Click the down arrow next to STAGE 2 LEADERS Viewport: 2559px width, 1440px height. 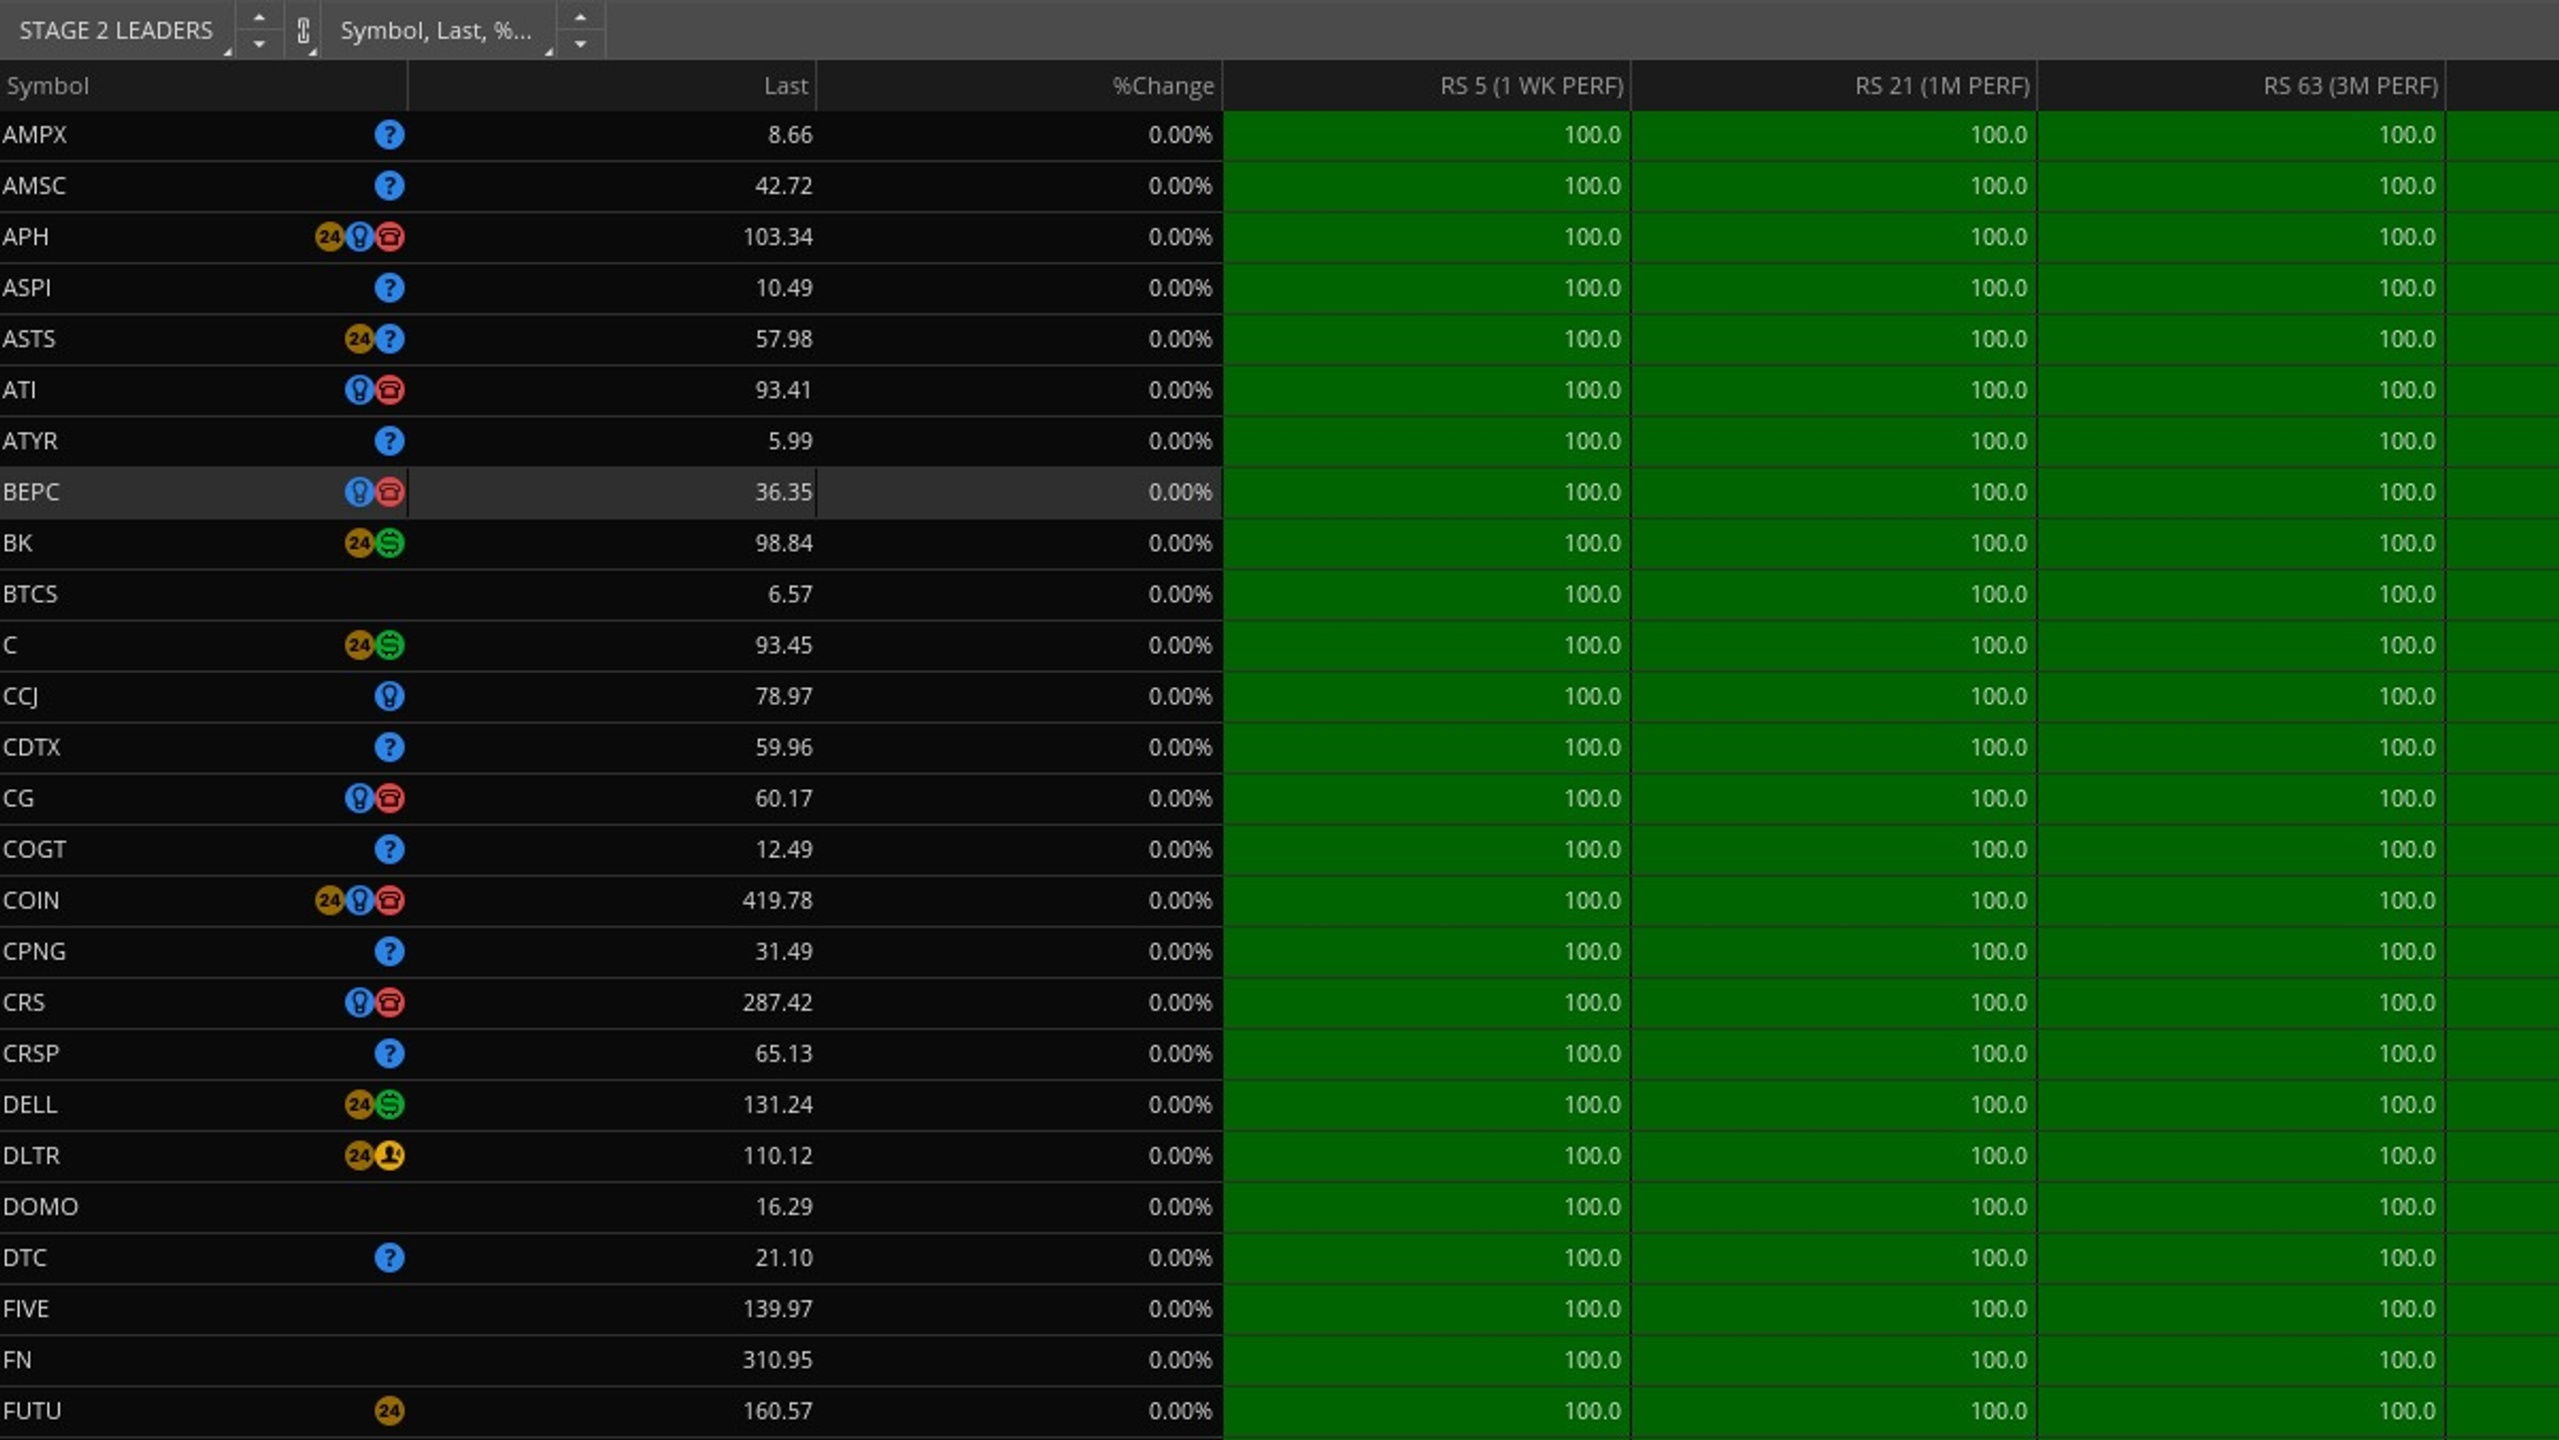click(260, 43)
